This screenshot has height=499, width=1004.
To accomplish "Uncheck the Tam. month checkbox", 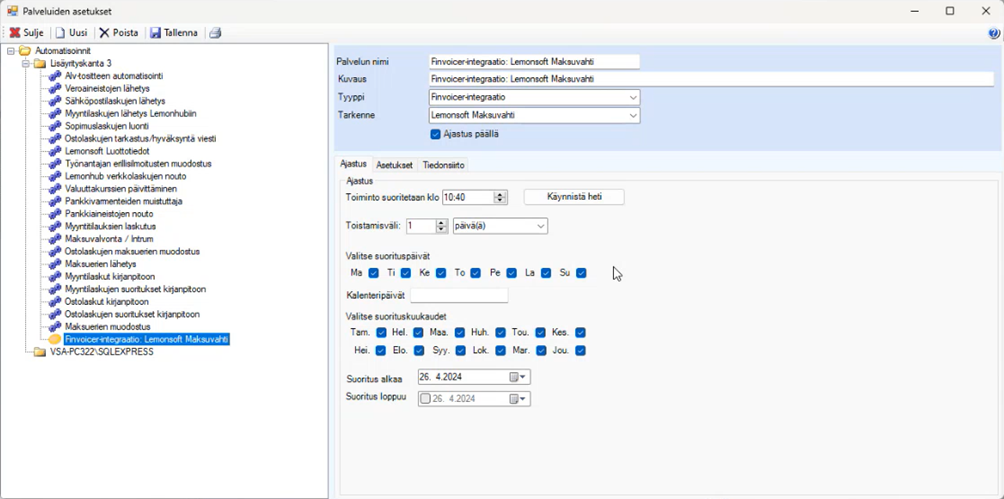I will (x=381, y=333).
